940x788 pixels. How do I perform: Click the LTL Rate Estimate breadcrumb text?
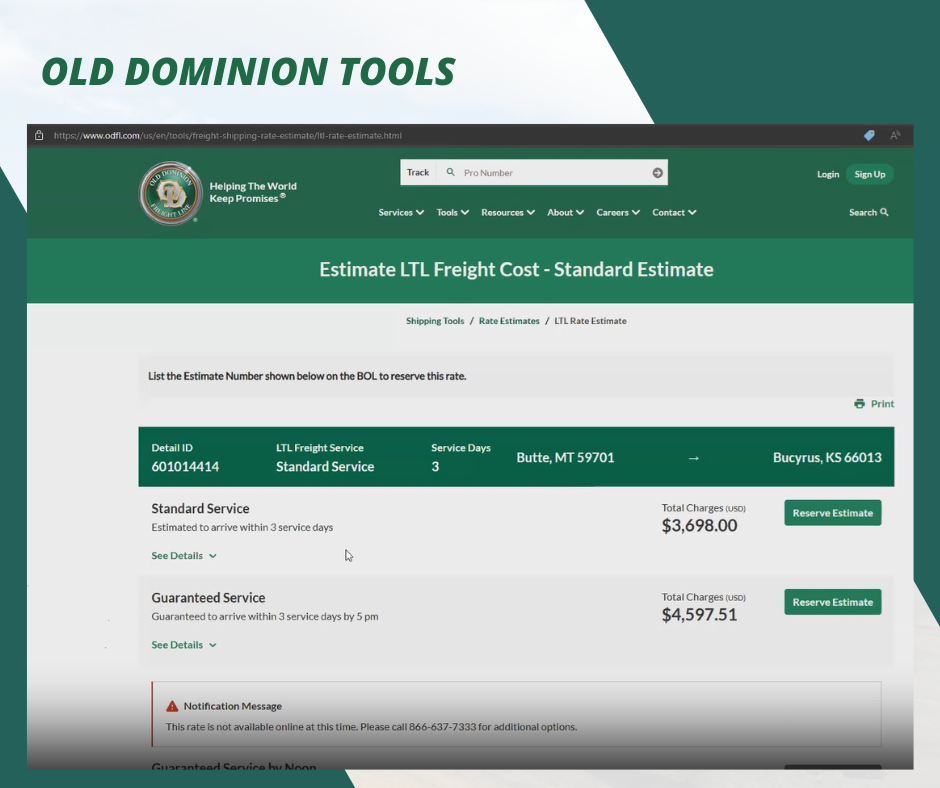tap(590, 321)
